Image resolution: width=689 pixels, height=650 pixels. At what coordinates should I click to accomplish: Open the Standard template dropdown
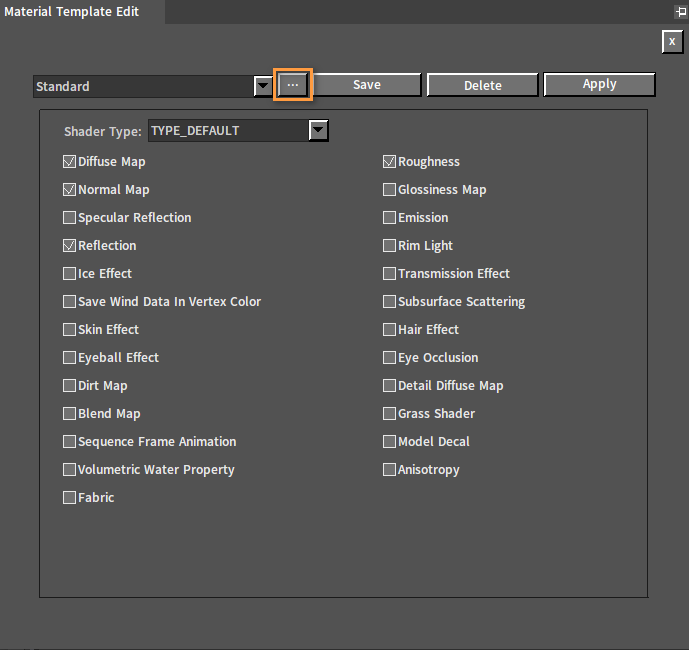coord(263,86)
